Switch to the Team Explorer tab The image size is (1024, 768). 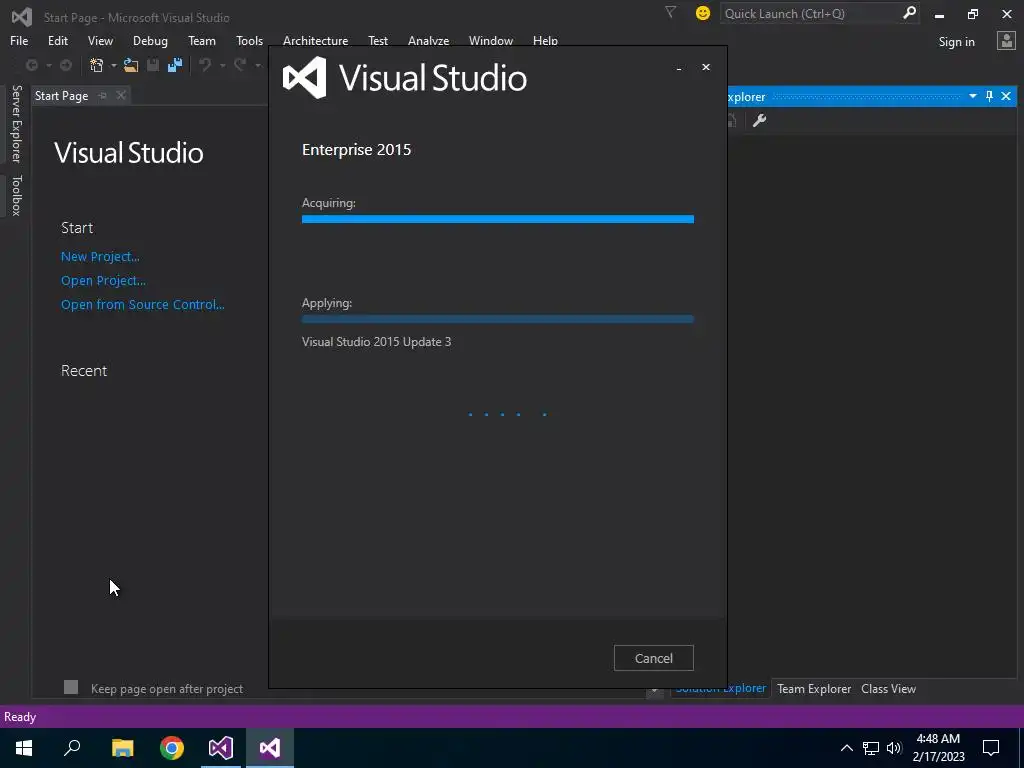point(814,688)
